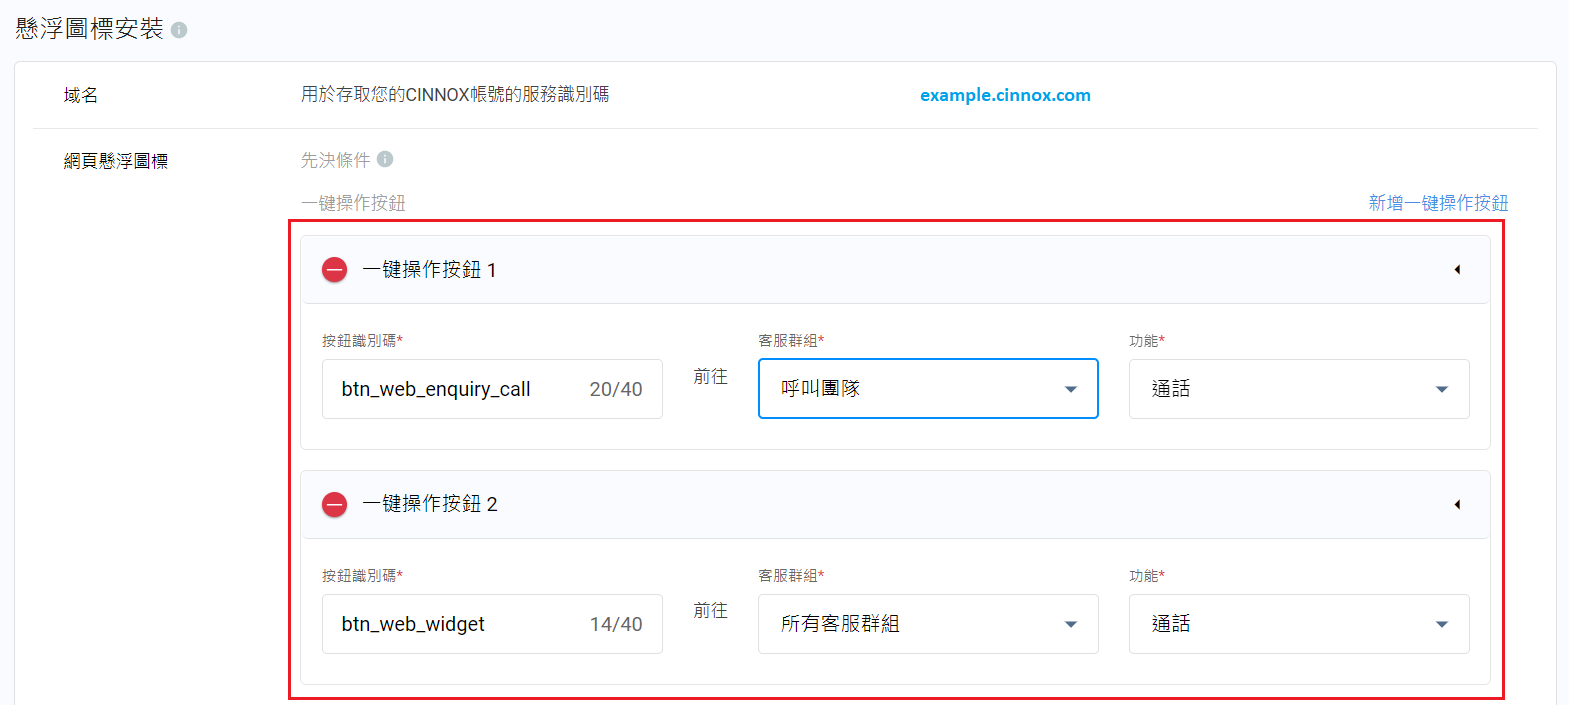Remove one-click button 1 with red minus icon
The height and width of the screenshot is (705, 1569).
click(x=334, y=270)
